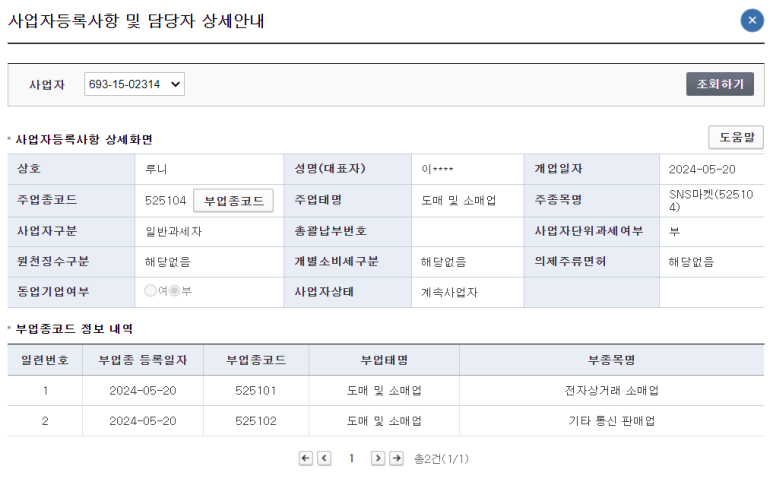Click the 총2건(1/1) result count text
The height and width of the screenshot is (479, 773).
coord(441,459)
